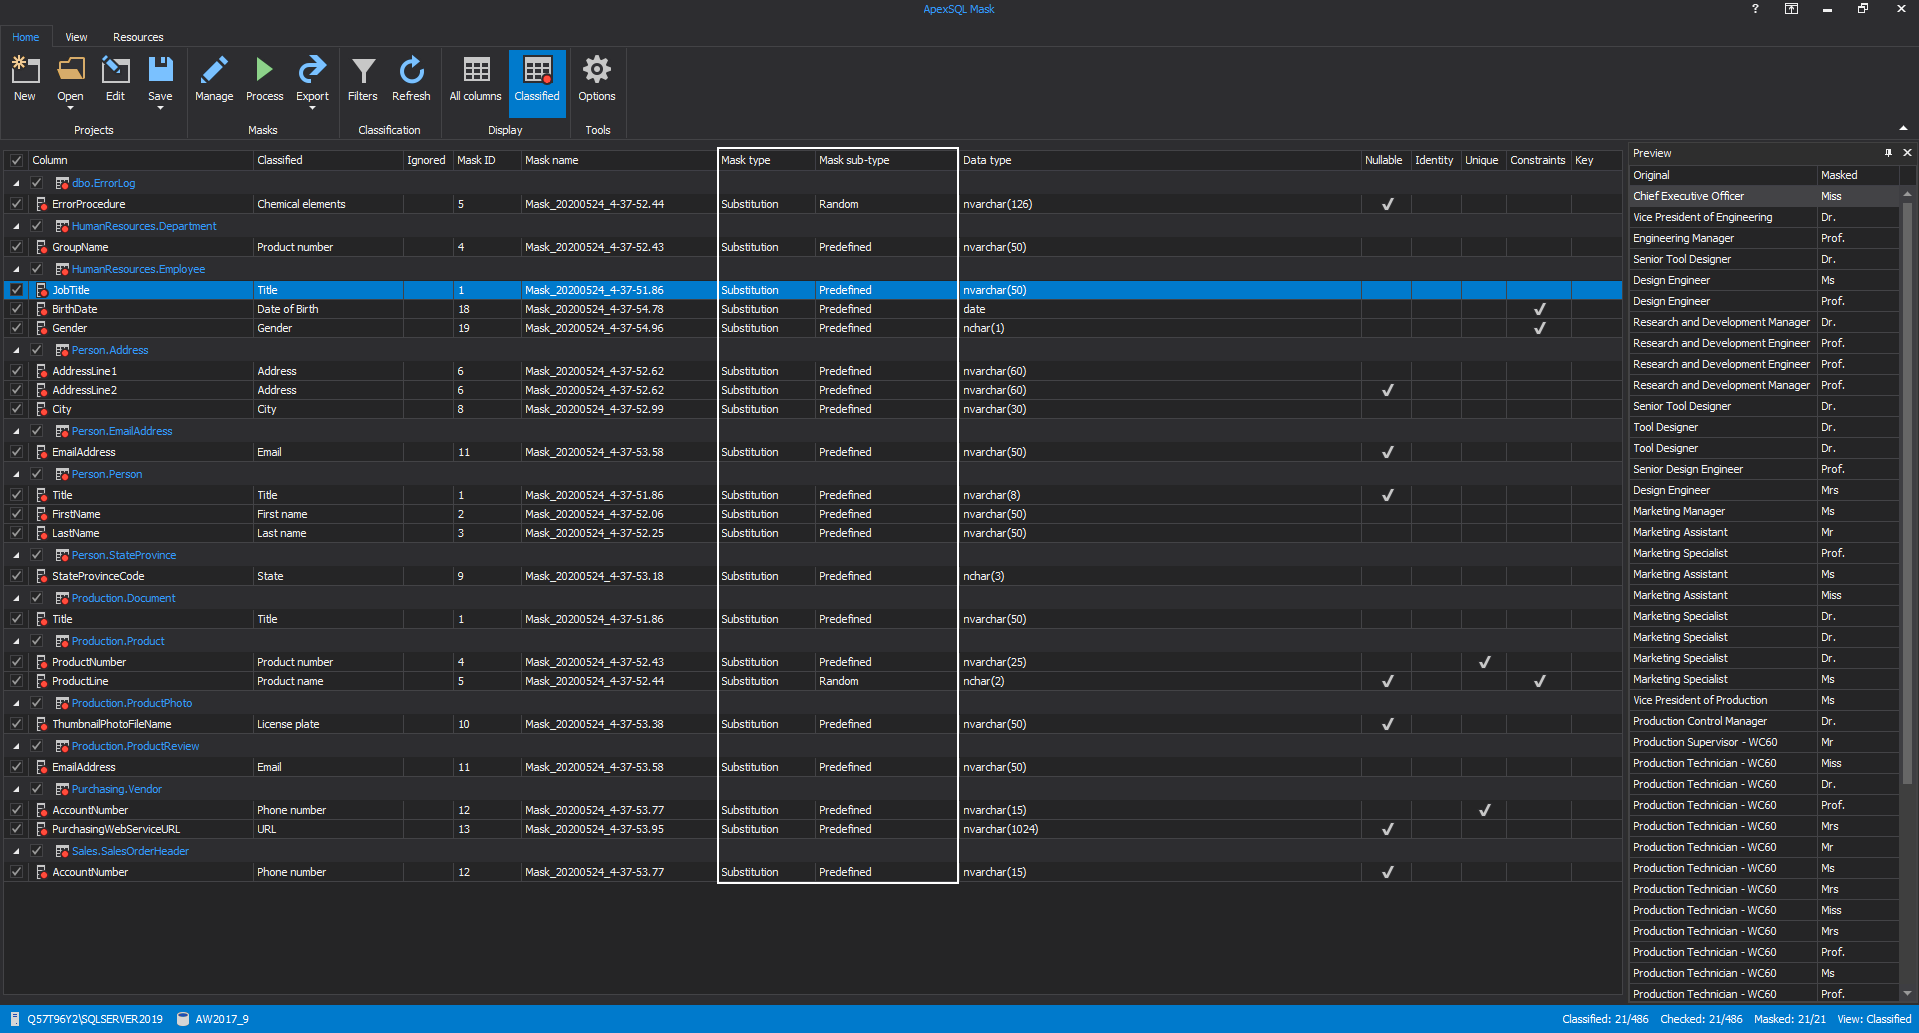
Task: Click the License plate classified cell
Action: click(327, 724)
